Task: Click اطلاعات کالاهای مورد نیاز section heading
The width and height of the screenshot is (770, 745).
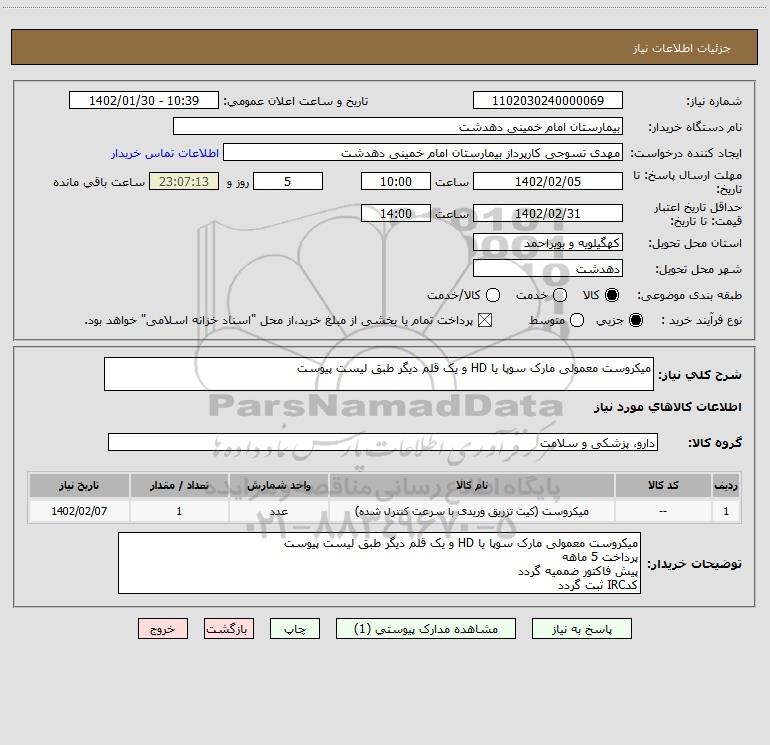Action: tap(667, 407)
